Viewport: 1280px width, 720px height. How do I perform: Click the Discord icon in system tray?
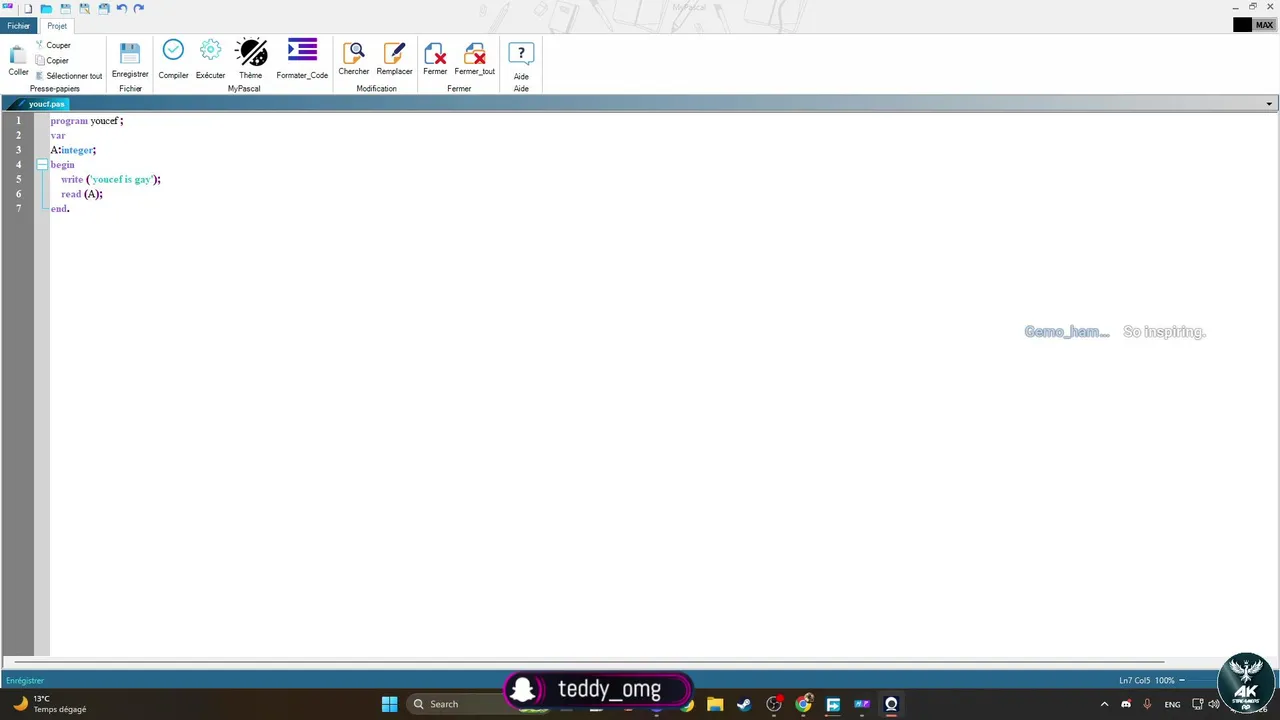pyautogui.click(x=1126, y=704)
